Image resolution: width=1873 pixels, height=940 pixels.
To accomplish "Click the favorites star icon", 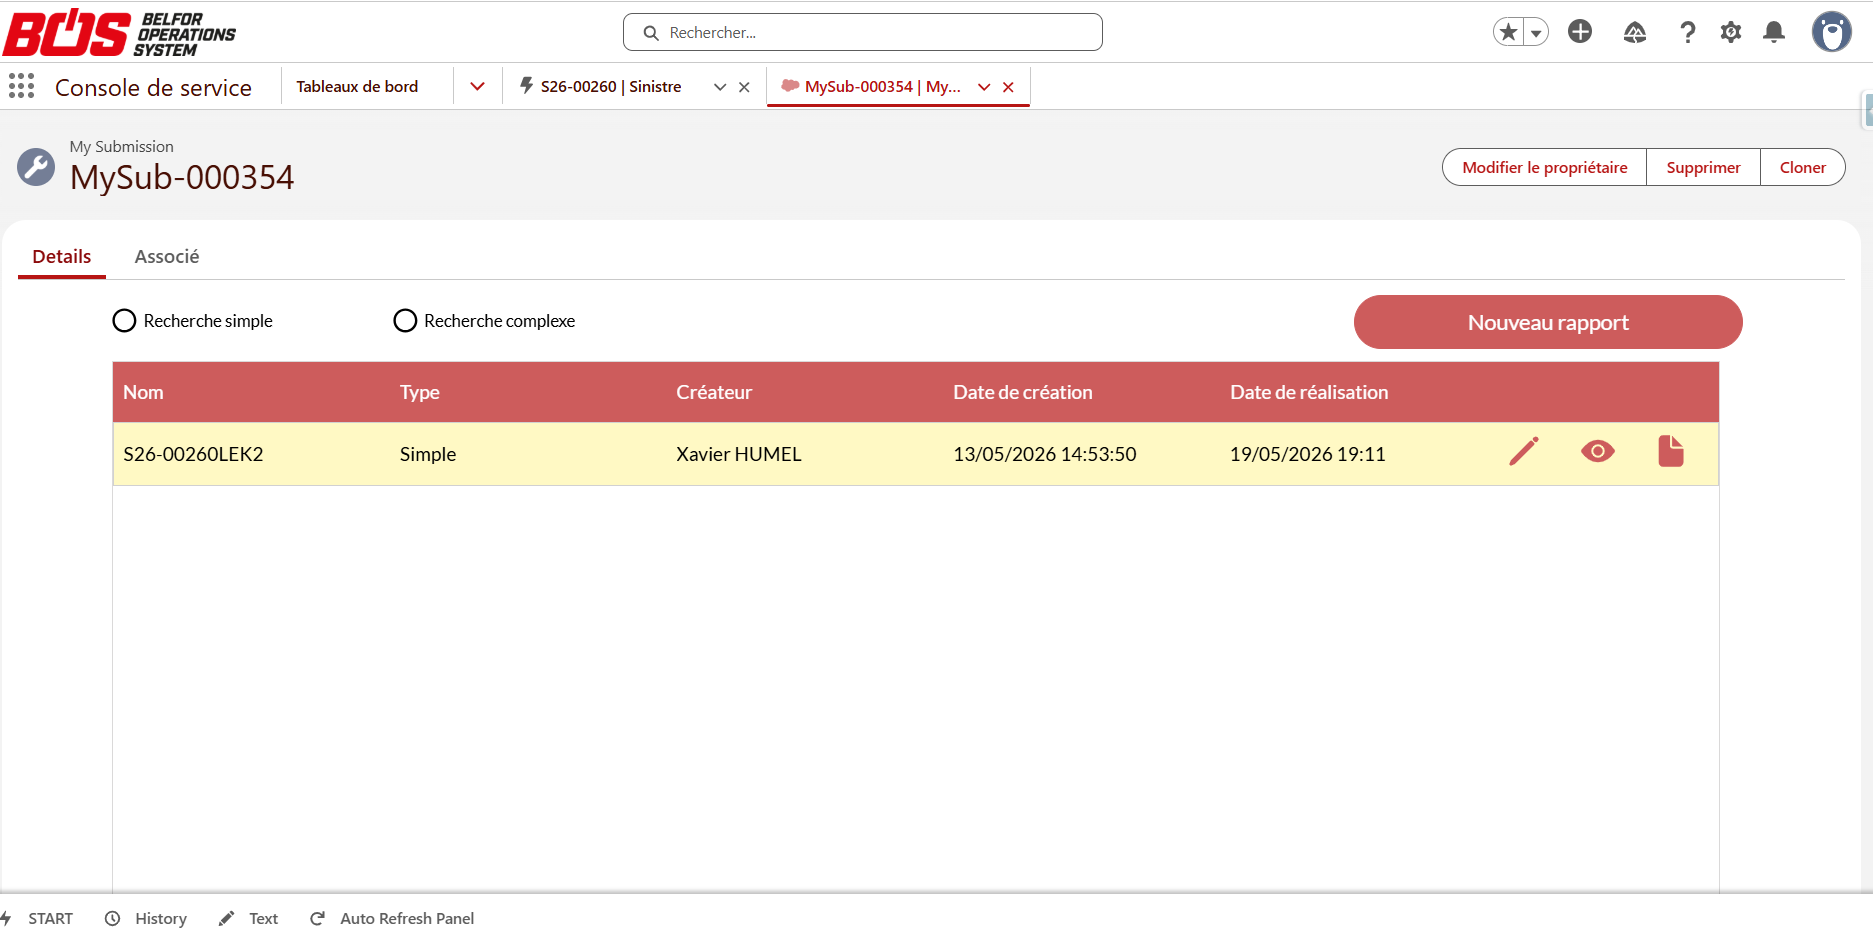I will [1508, 32].
